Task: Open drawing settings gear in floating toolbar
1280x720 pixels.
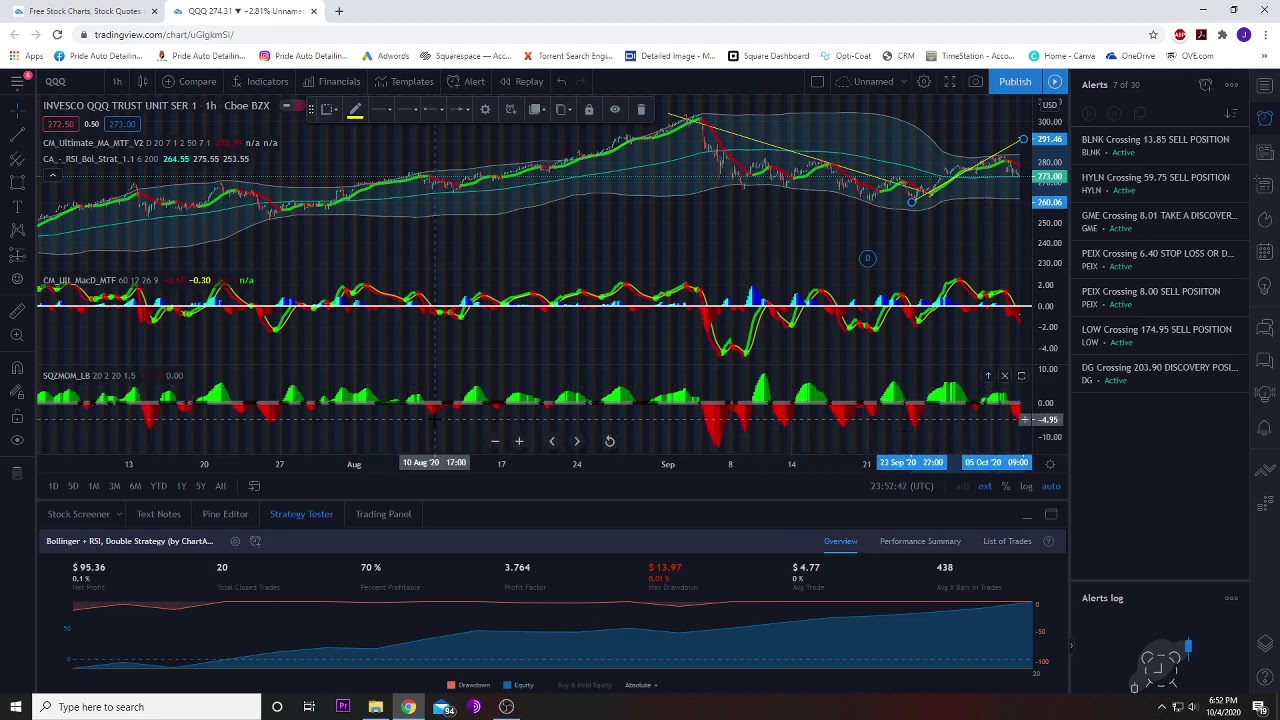Action: point(485,109)
